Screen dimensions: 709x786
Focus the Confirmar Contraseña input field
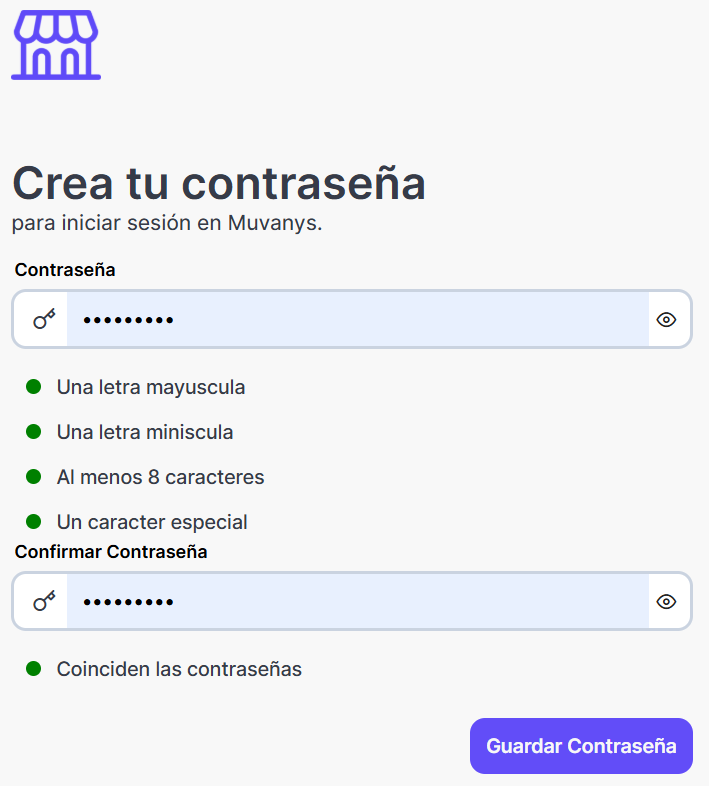coord(357,601)
